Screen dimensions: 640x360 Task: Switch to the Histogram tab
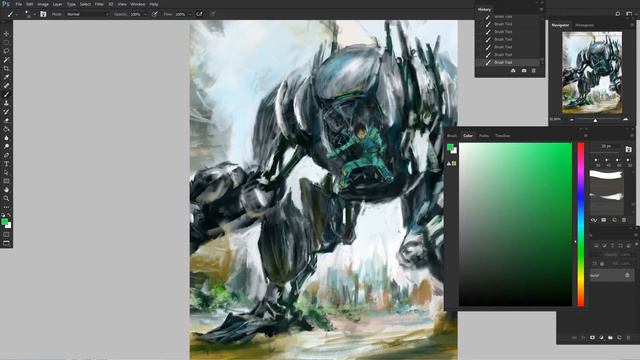584,25
